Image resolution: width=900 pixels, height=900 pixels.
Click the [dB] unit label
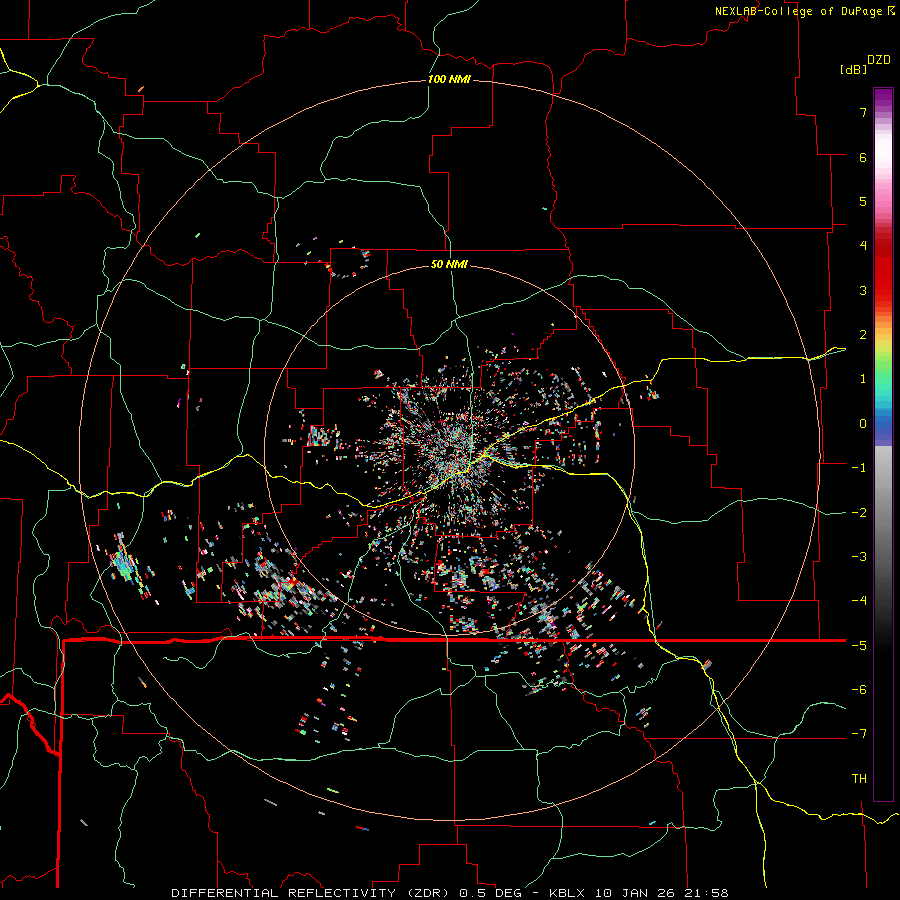pyautogui.click(x=853, y=69)
